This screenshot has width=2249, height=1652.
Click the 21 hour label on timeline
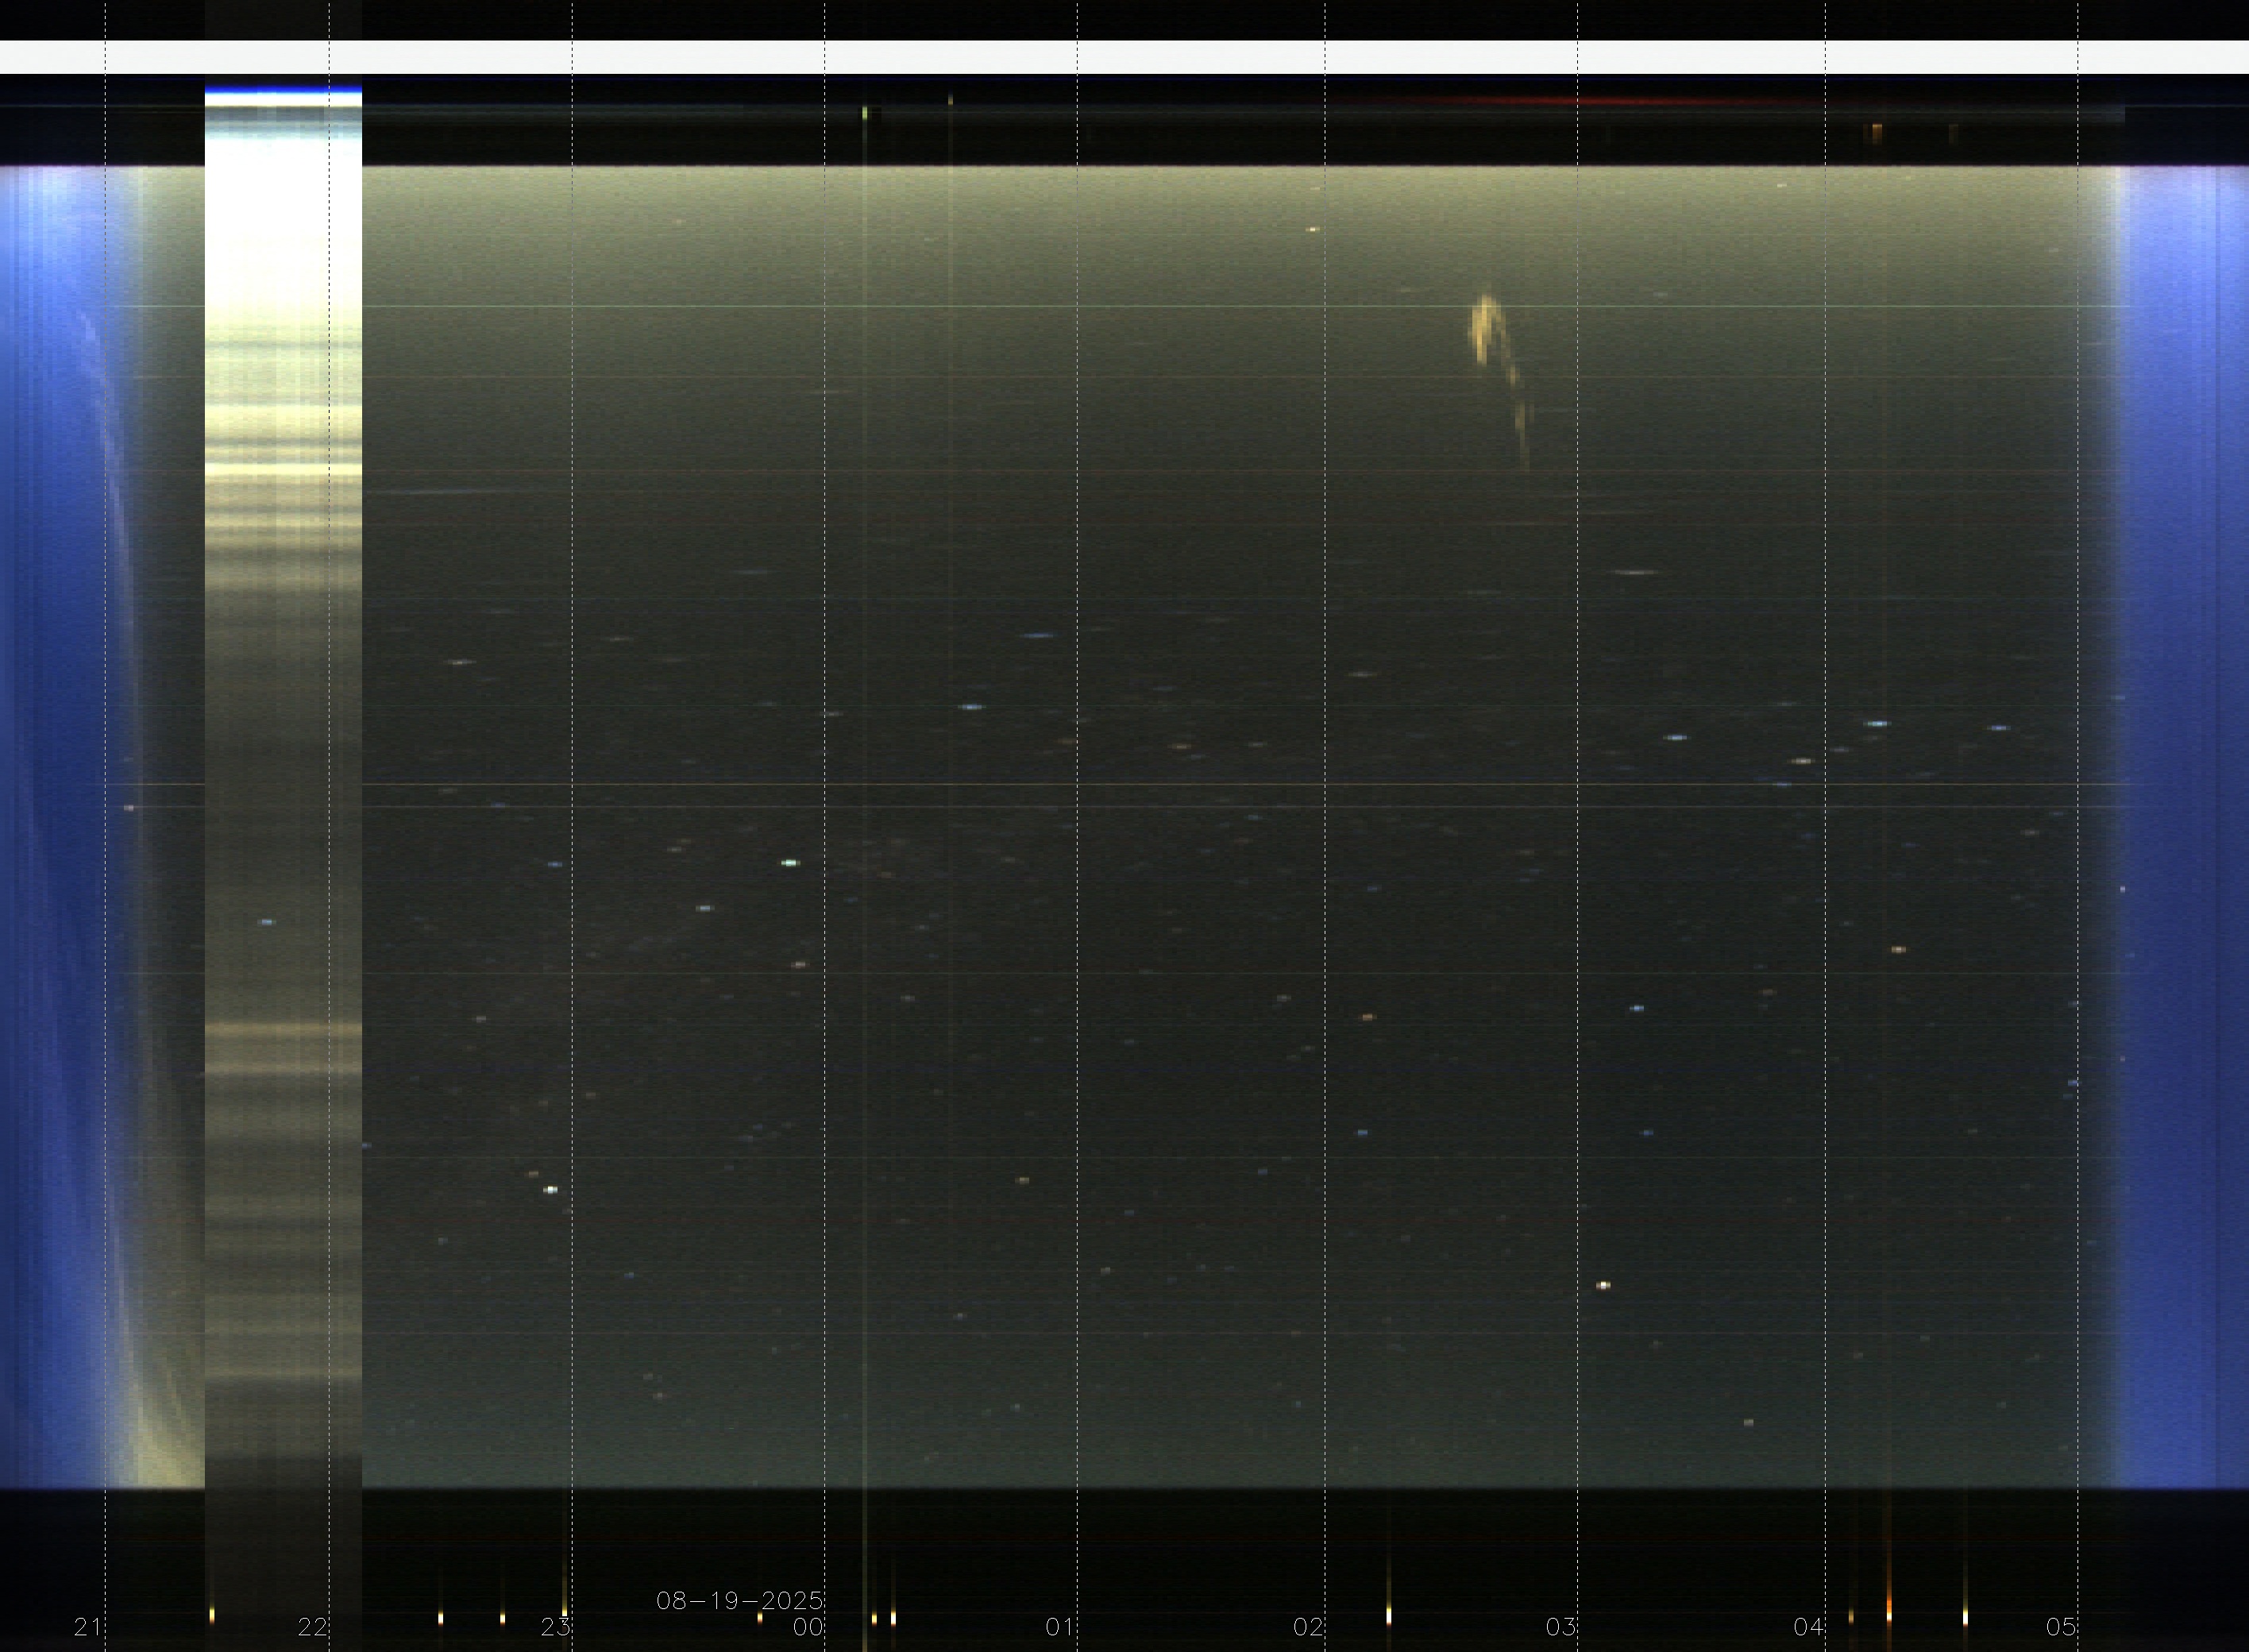[87, 1627]
